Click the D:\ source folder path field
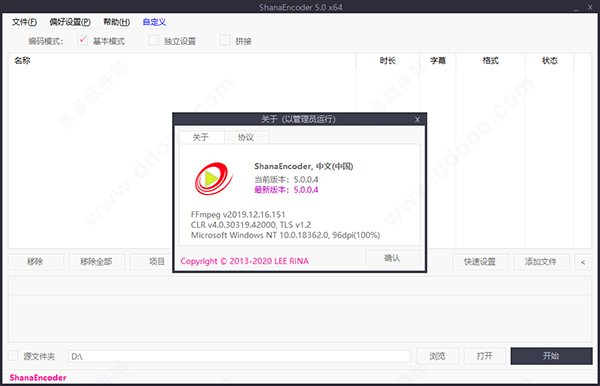 240,356
